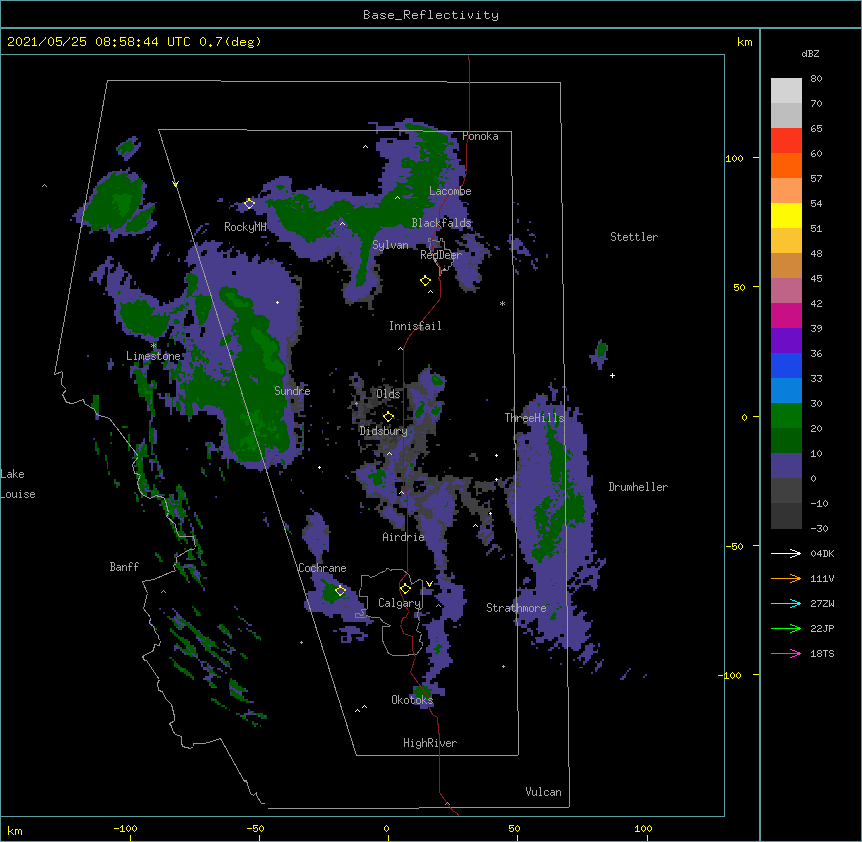Image resolution: width=862 pixels, height=842 pixels.
Task: Click the Cochrane town label
Action: click(322, 568)
